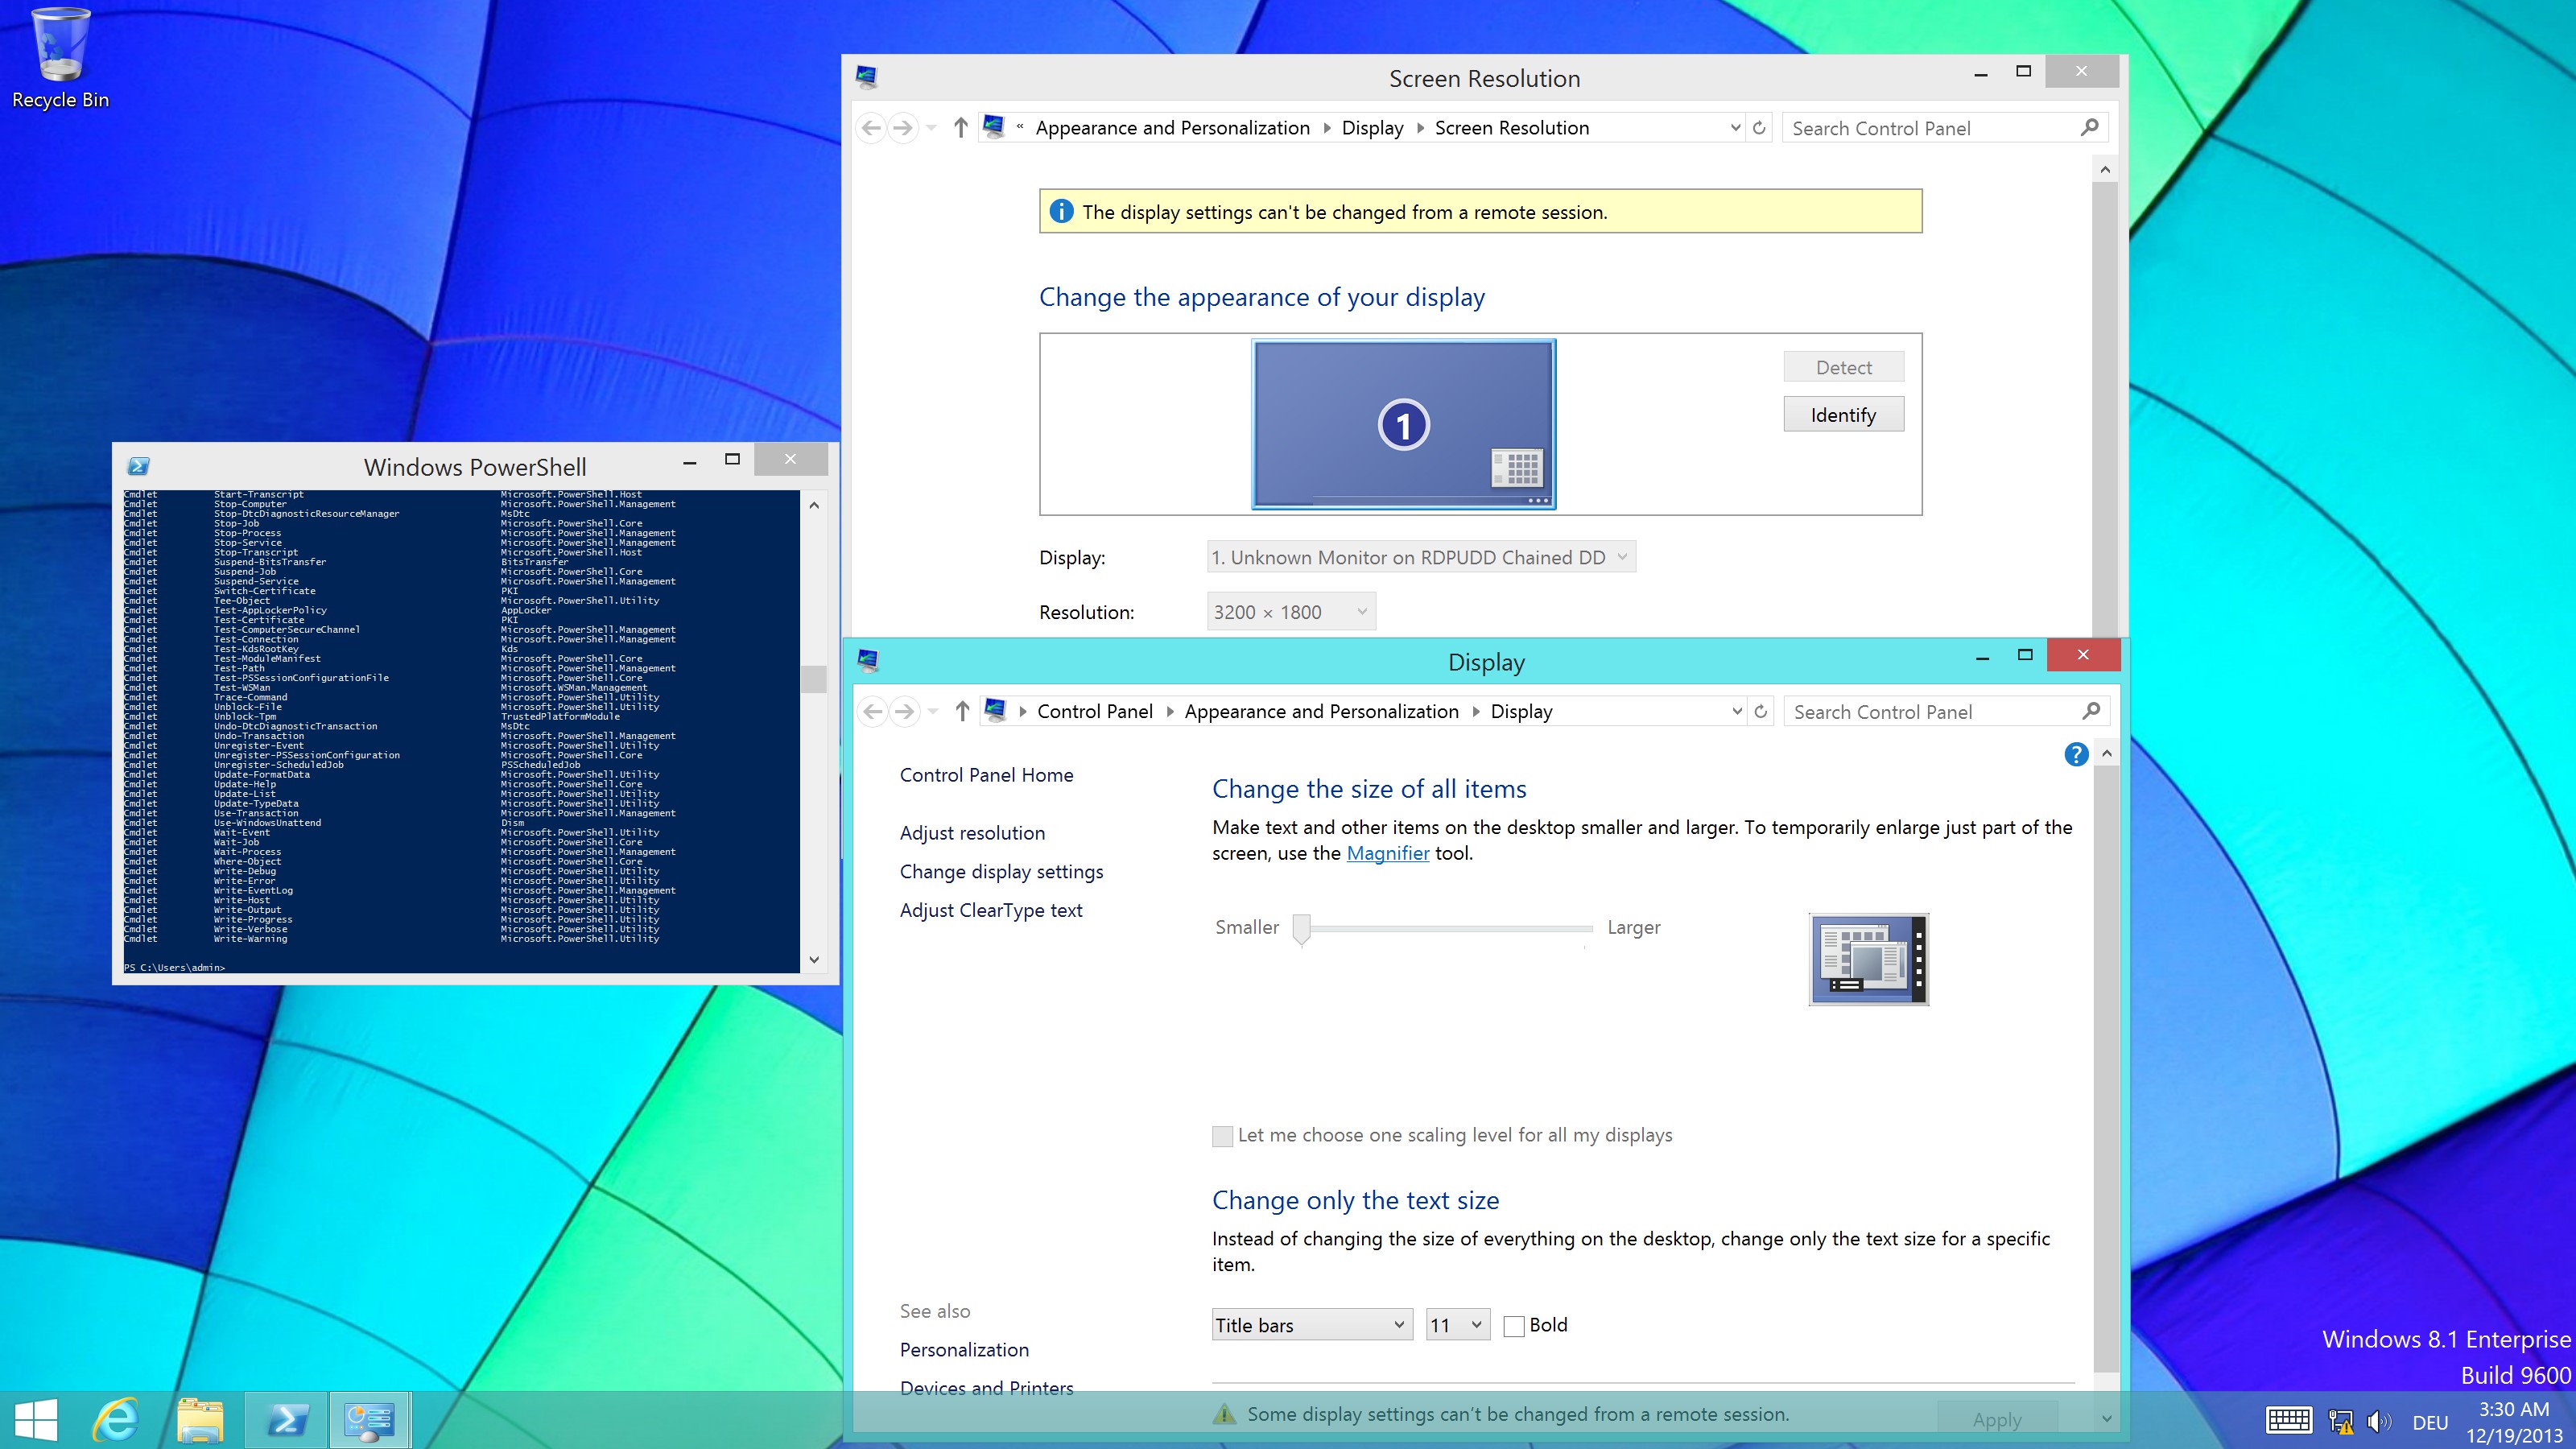Switch to PowerShell taskbar button

[x=286, y=1420]
